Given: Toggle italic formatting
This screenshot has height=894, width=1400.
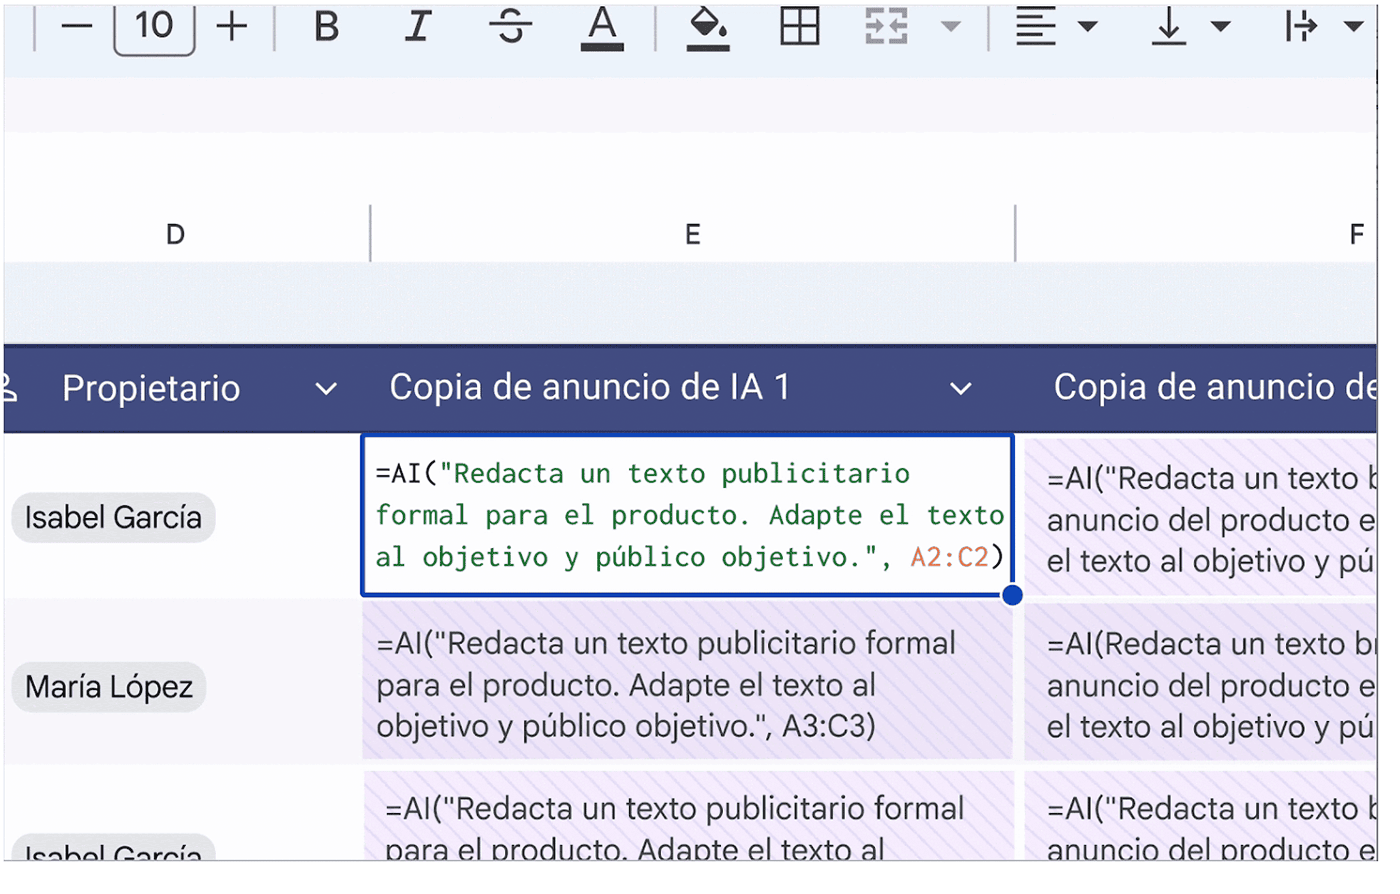Looking at the screenshot, I should coord(418,27).
